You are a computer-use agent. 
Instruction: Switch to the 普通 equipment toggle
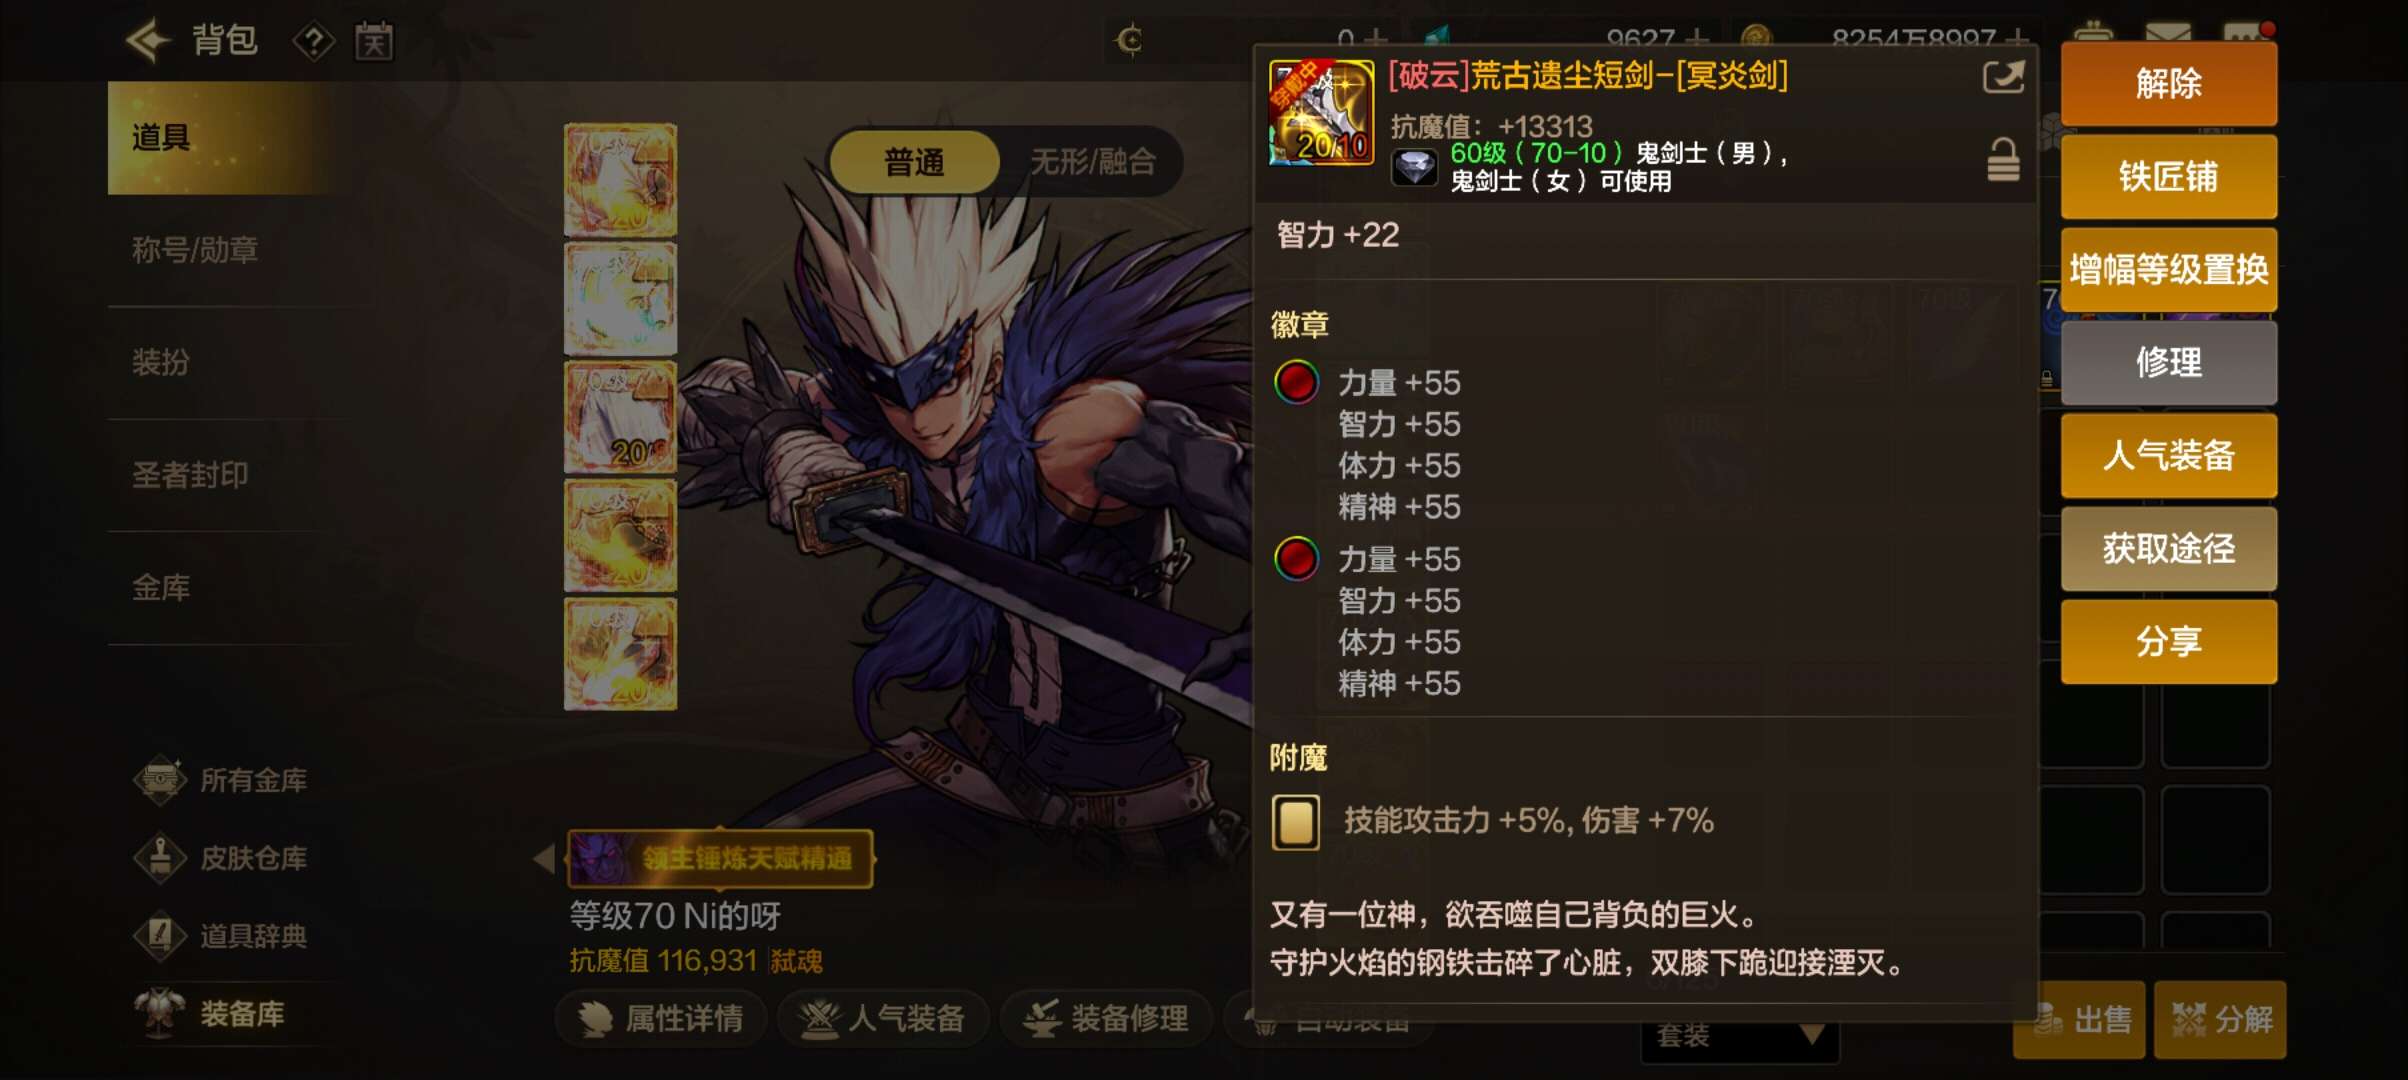(x=914, y=162)
